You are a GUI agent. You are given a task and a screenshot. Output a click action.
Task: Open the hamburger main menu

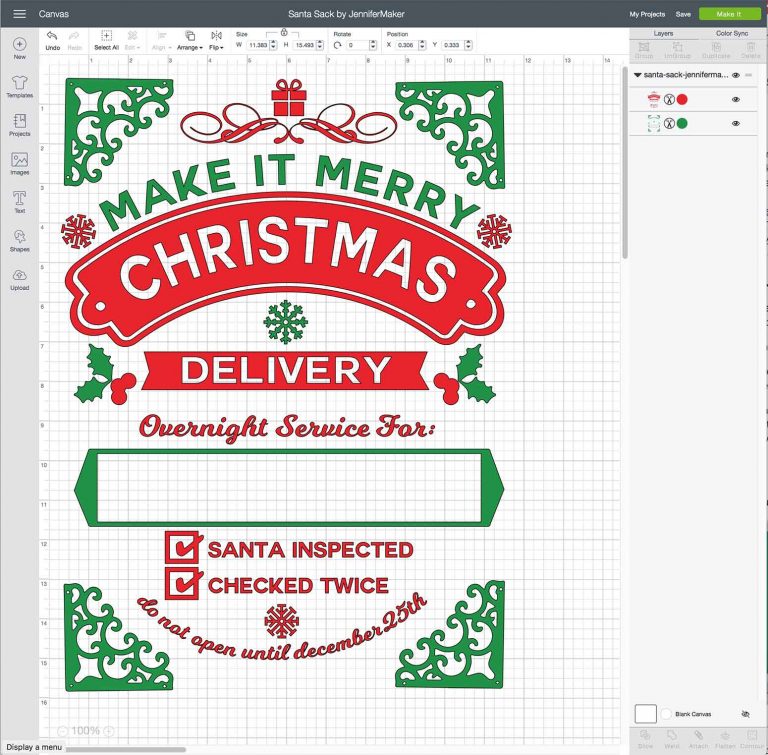[20, 14]
